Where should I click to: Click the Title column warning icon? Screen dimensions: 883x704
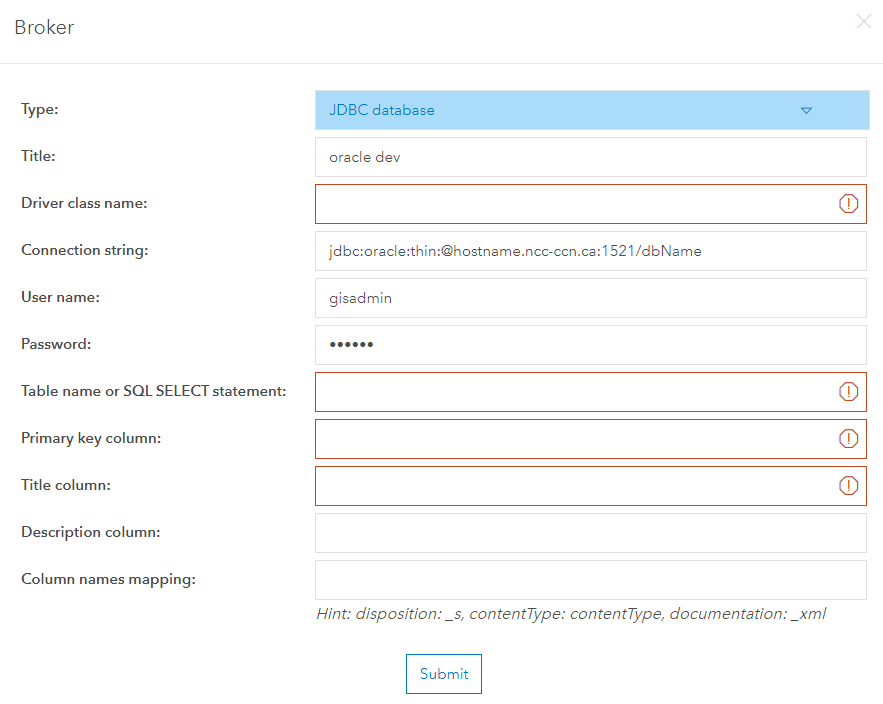point(848,486)
